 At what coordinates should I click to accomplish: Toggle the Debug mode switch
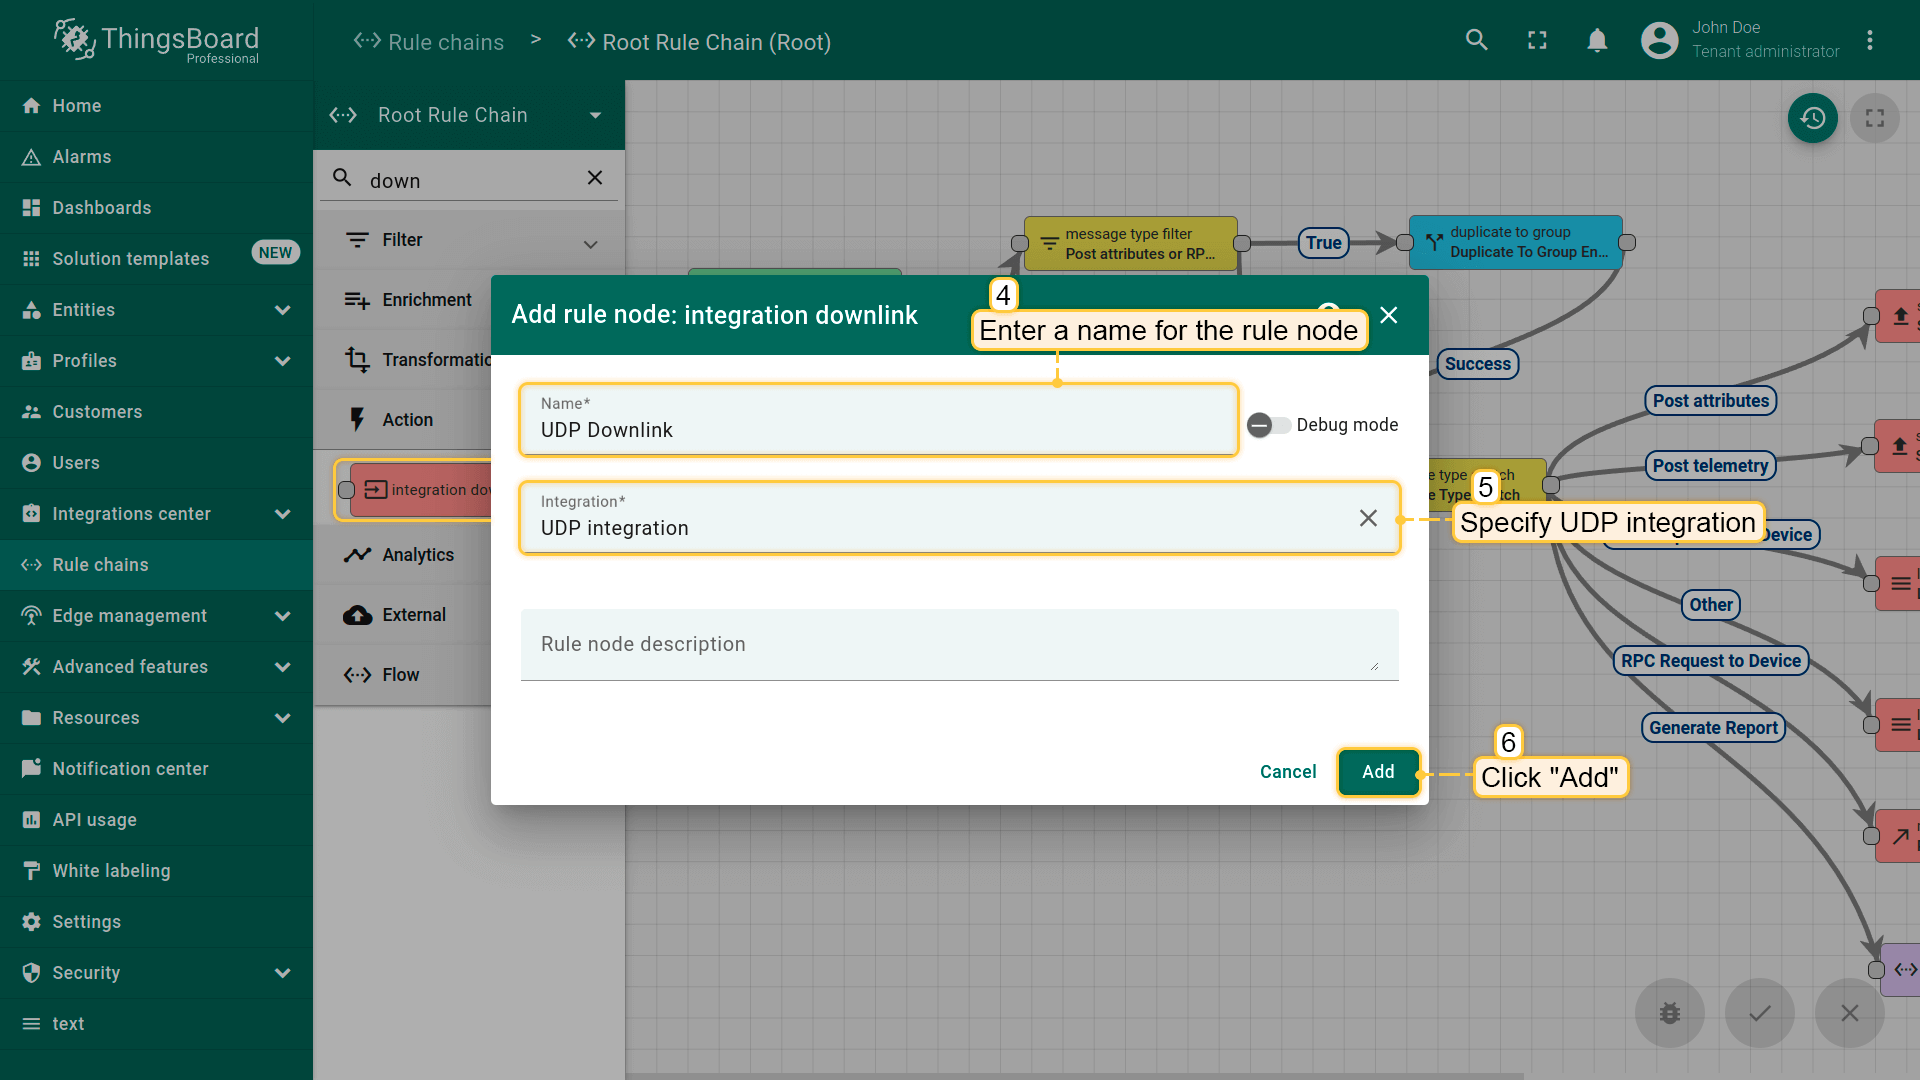point(1268,425)
